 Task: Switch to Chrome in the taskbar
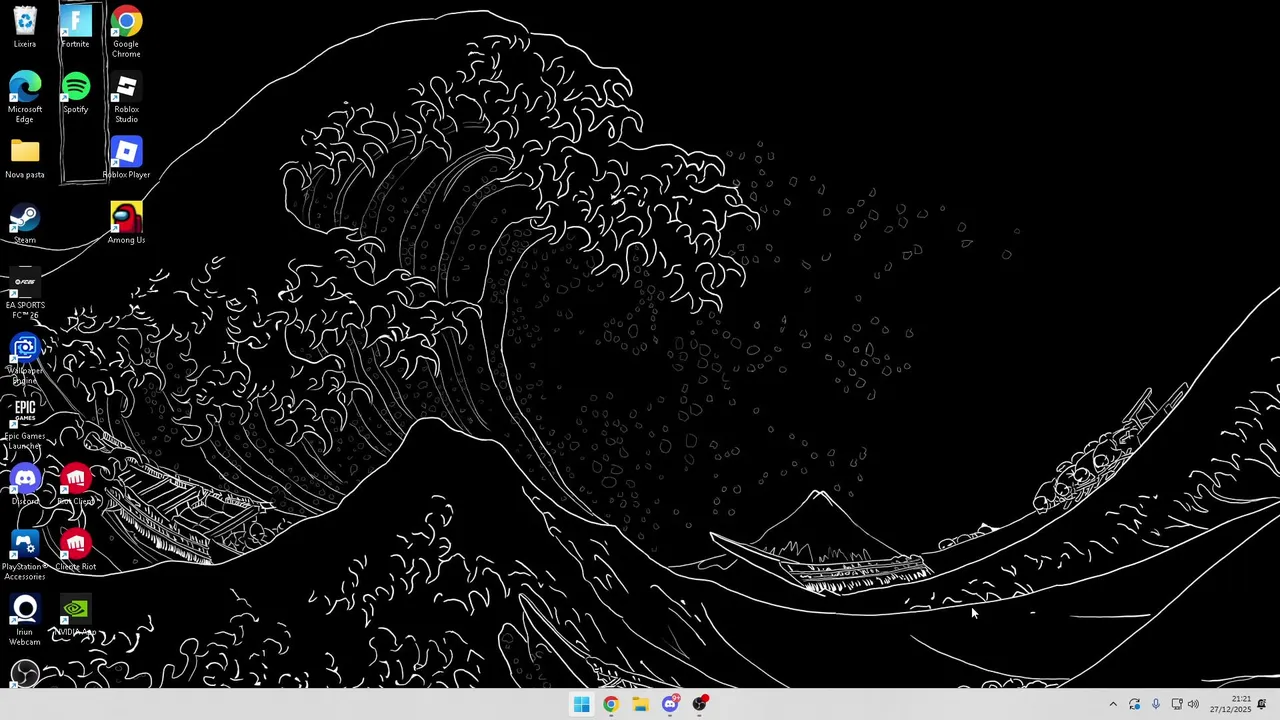click(611, 704)
